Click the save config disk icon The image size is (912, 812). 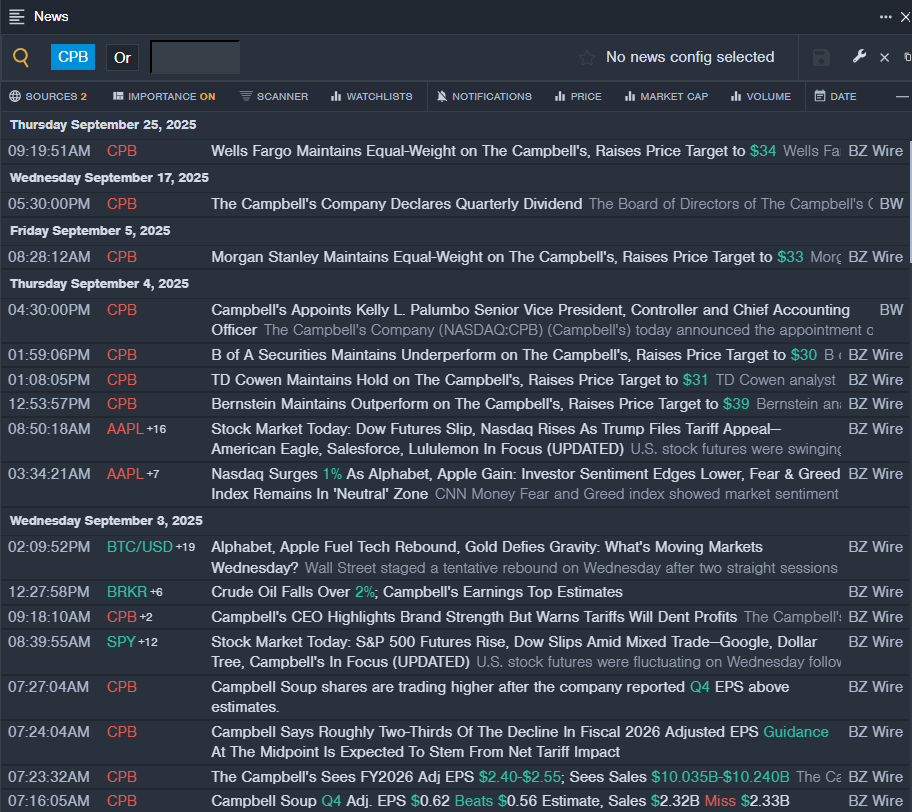click(x=821, y=58)
